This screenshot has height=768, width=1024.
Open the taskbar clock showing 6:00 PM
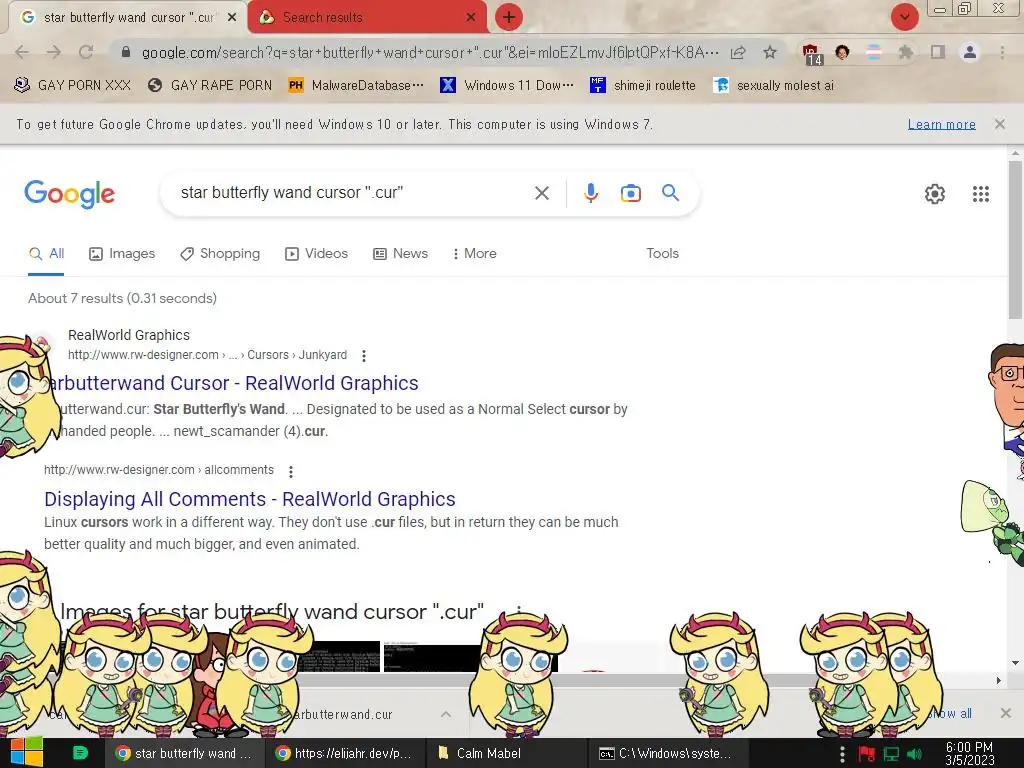click(969, 753)
